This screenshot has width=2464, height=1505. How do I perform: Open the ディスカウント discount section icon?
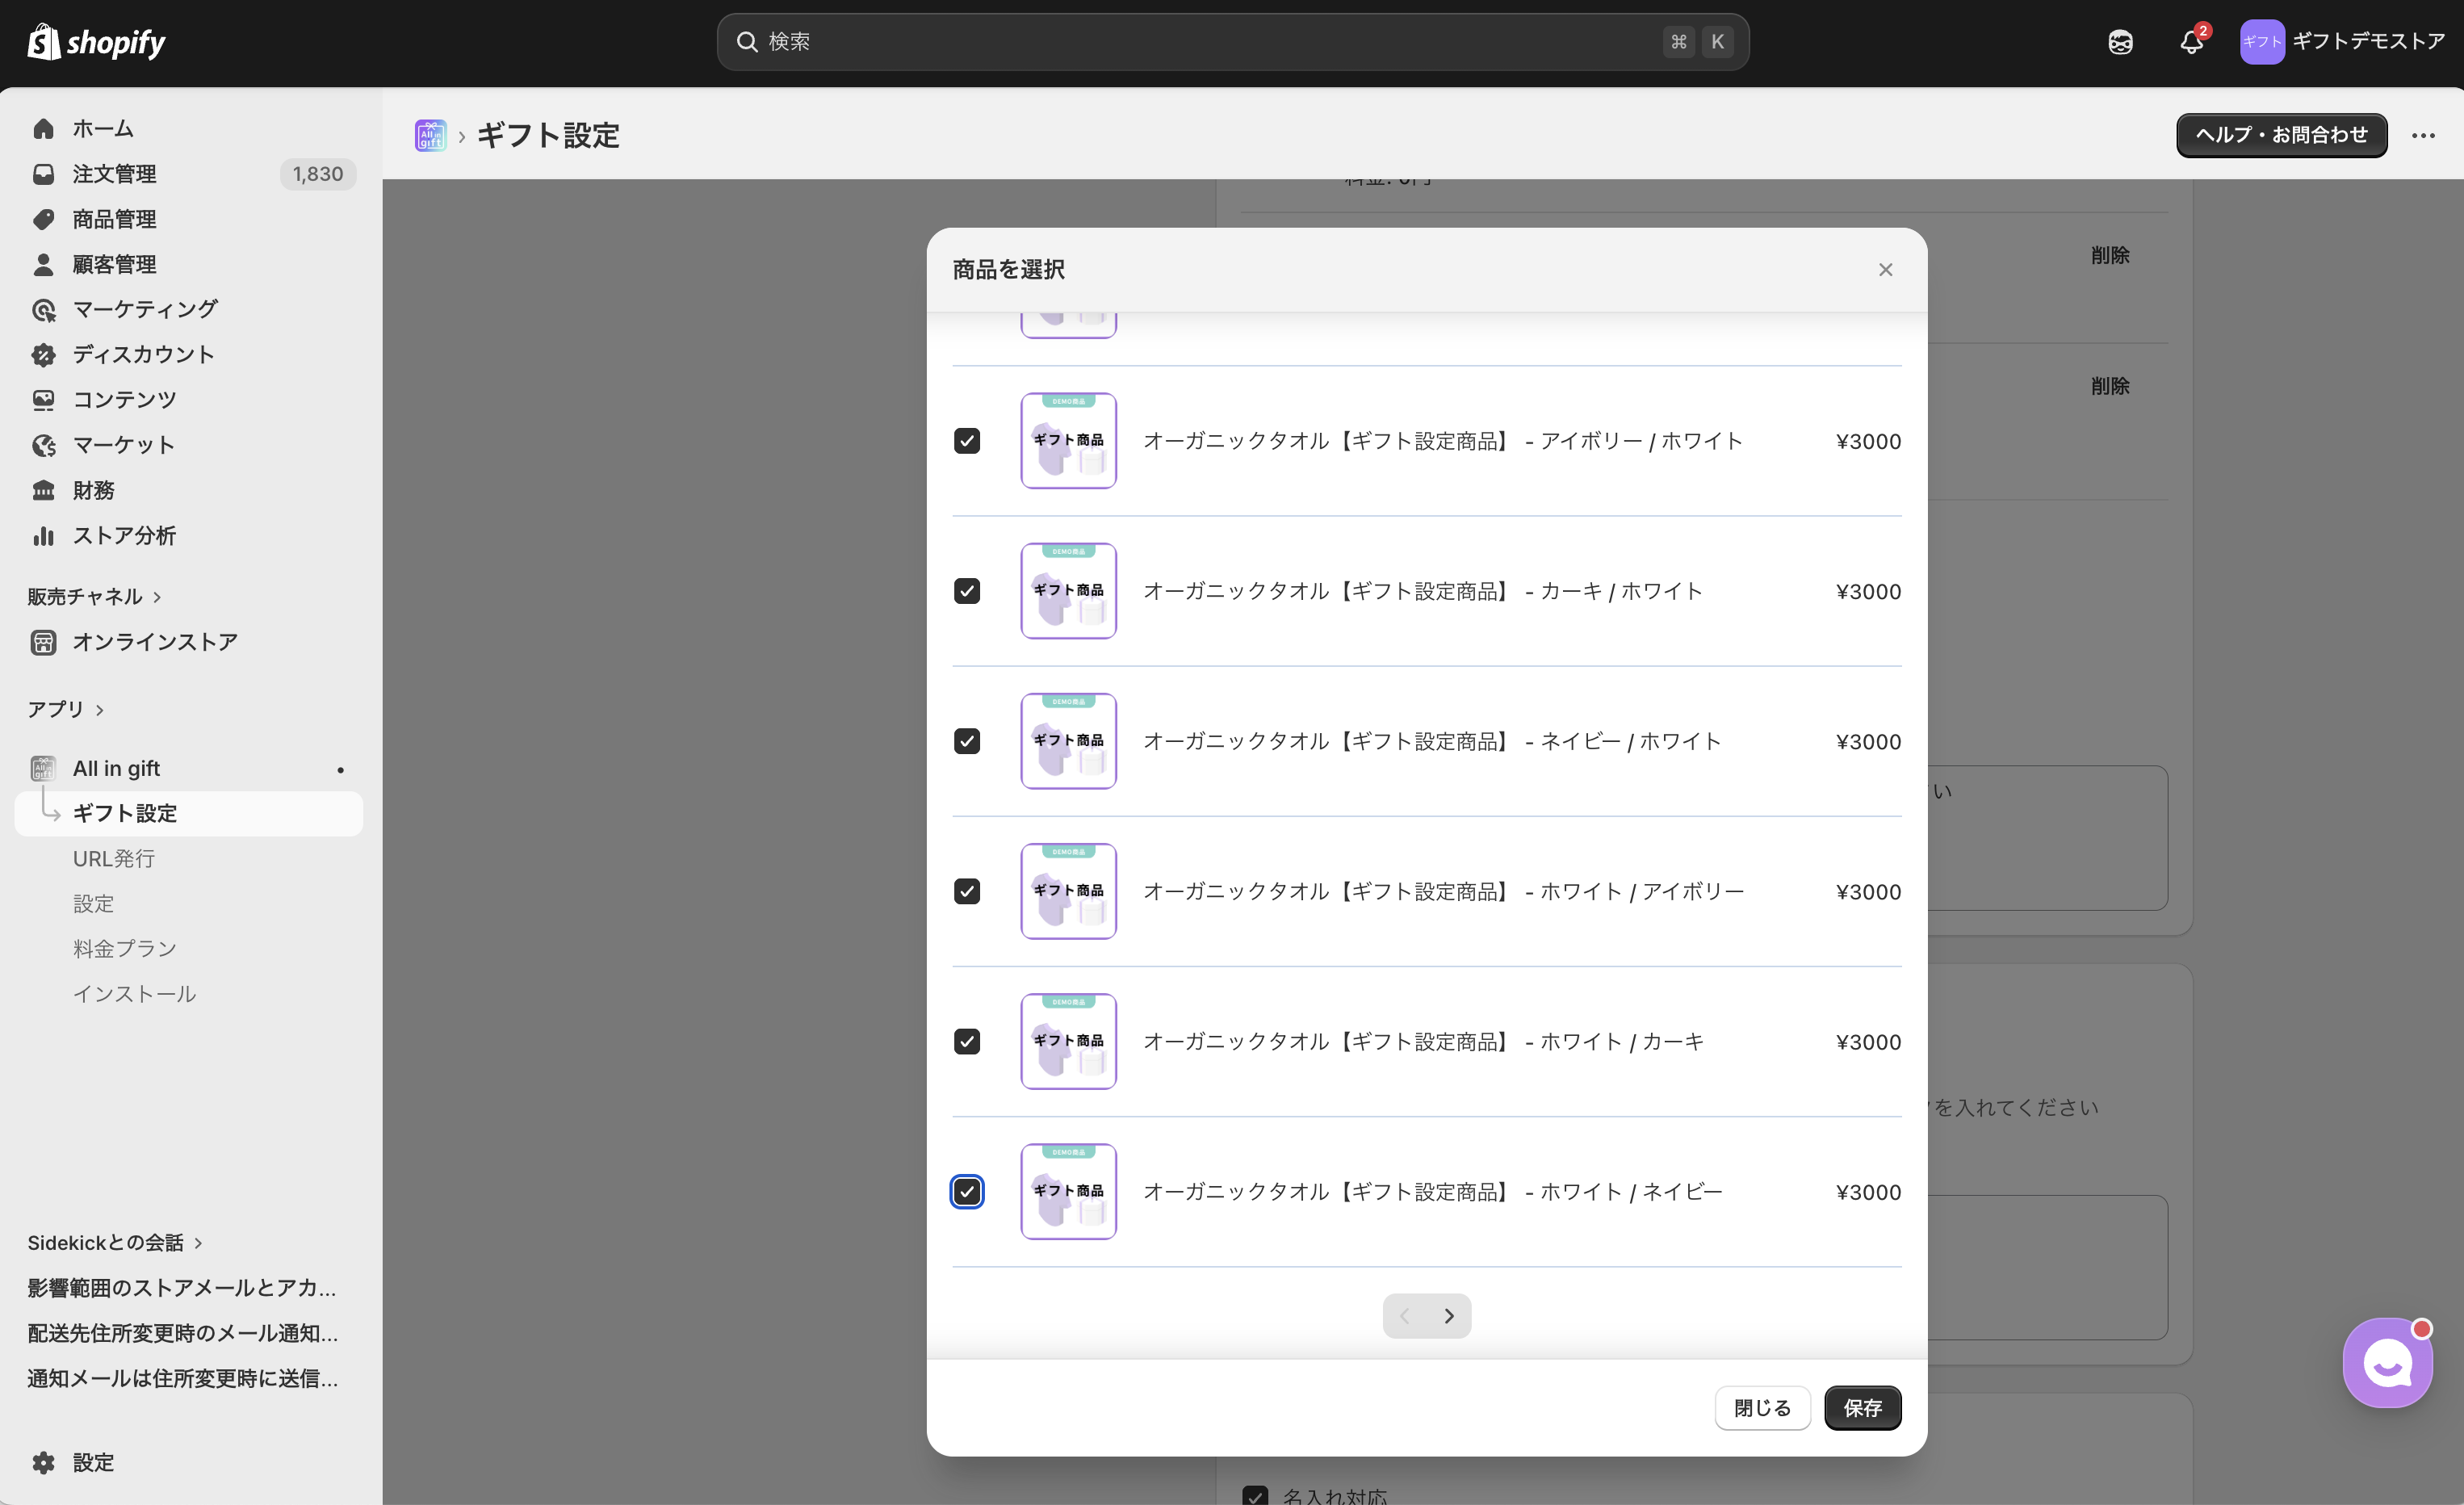44,355
